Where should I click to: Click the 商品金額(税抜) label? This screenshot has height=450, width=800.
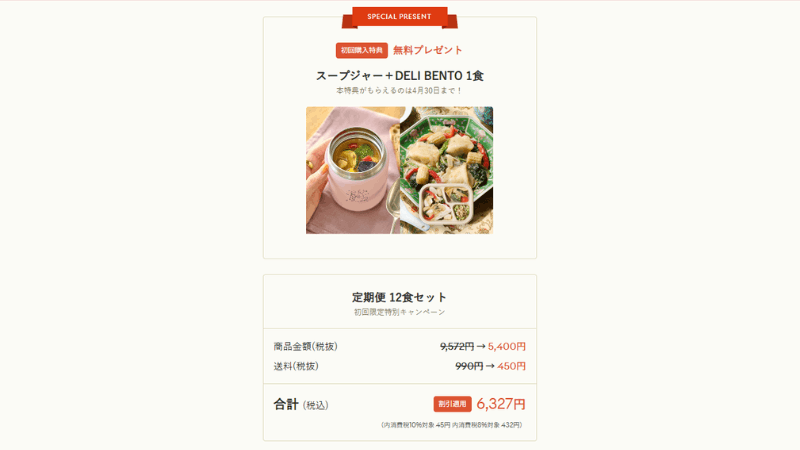306,346
